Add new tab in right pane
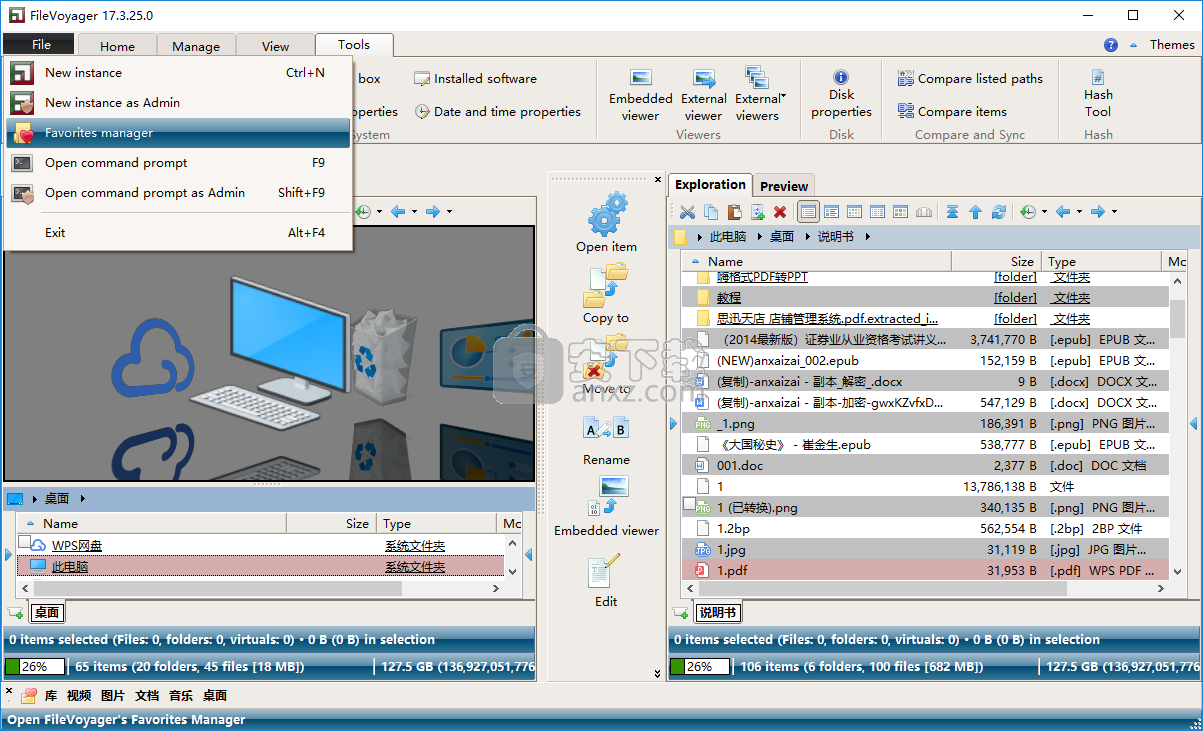Viewport: 1203px width, 731px height. click(x=680, y=613)
